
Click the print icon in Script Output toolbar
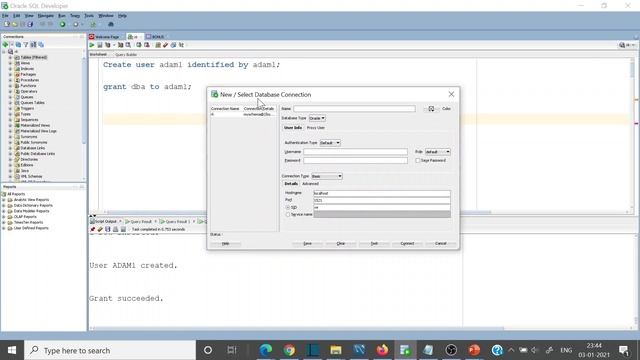coord(116,229)
